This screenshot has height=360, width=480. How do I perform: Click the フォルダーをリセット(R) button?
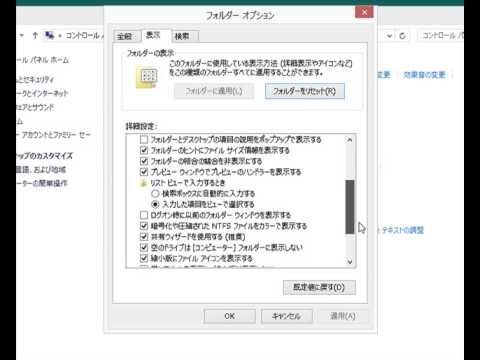click(x=305, y=91)
